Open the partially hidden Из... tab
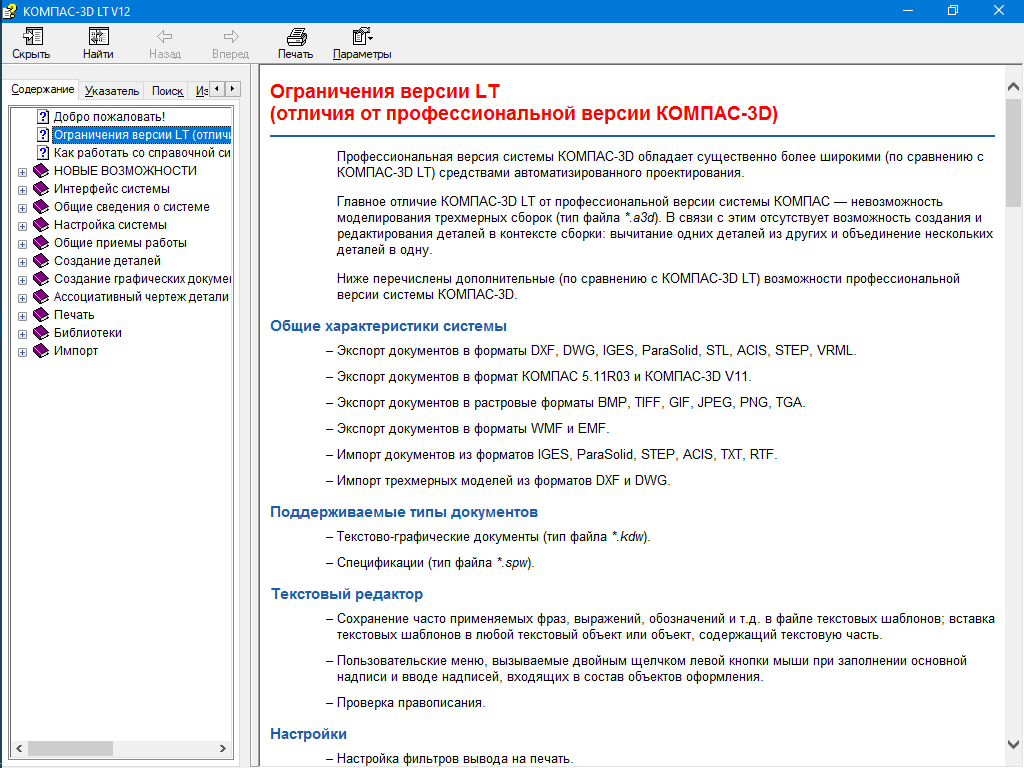Image resolution: width=1024 pixels, height=768 pixels. (201, 91)
